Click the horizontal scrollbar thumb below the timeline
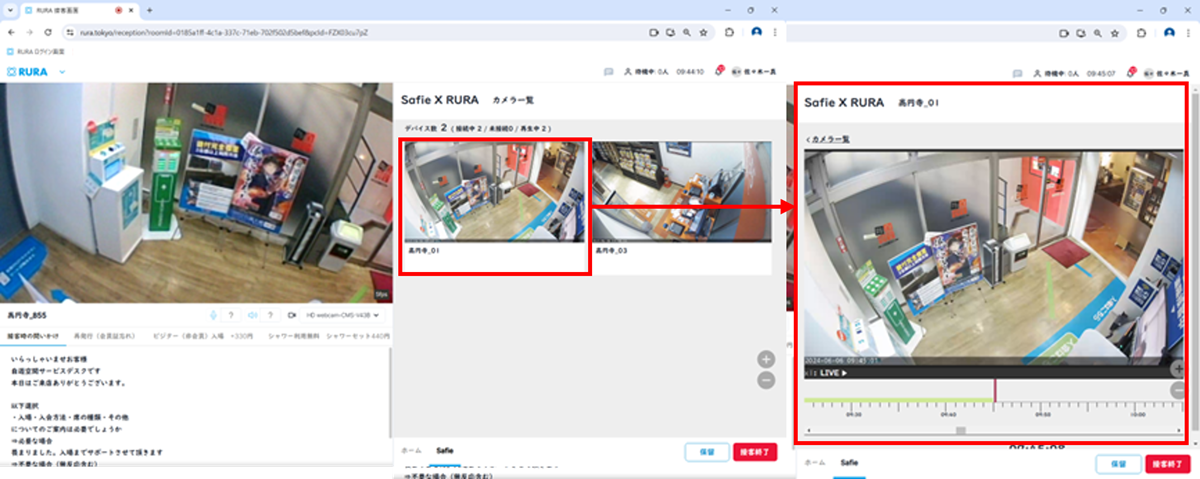Image resolution: width=1200 pixels, height=479 pixels. (x=960, y=430)
